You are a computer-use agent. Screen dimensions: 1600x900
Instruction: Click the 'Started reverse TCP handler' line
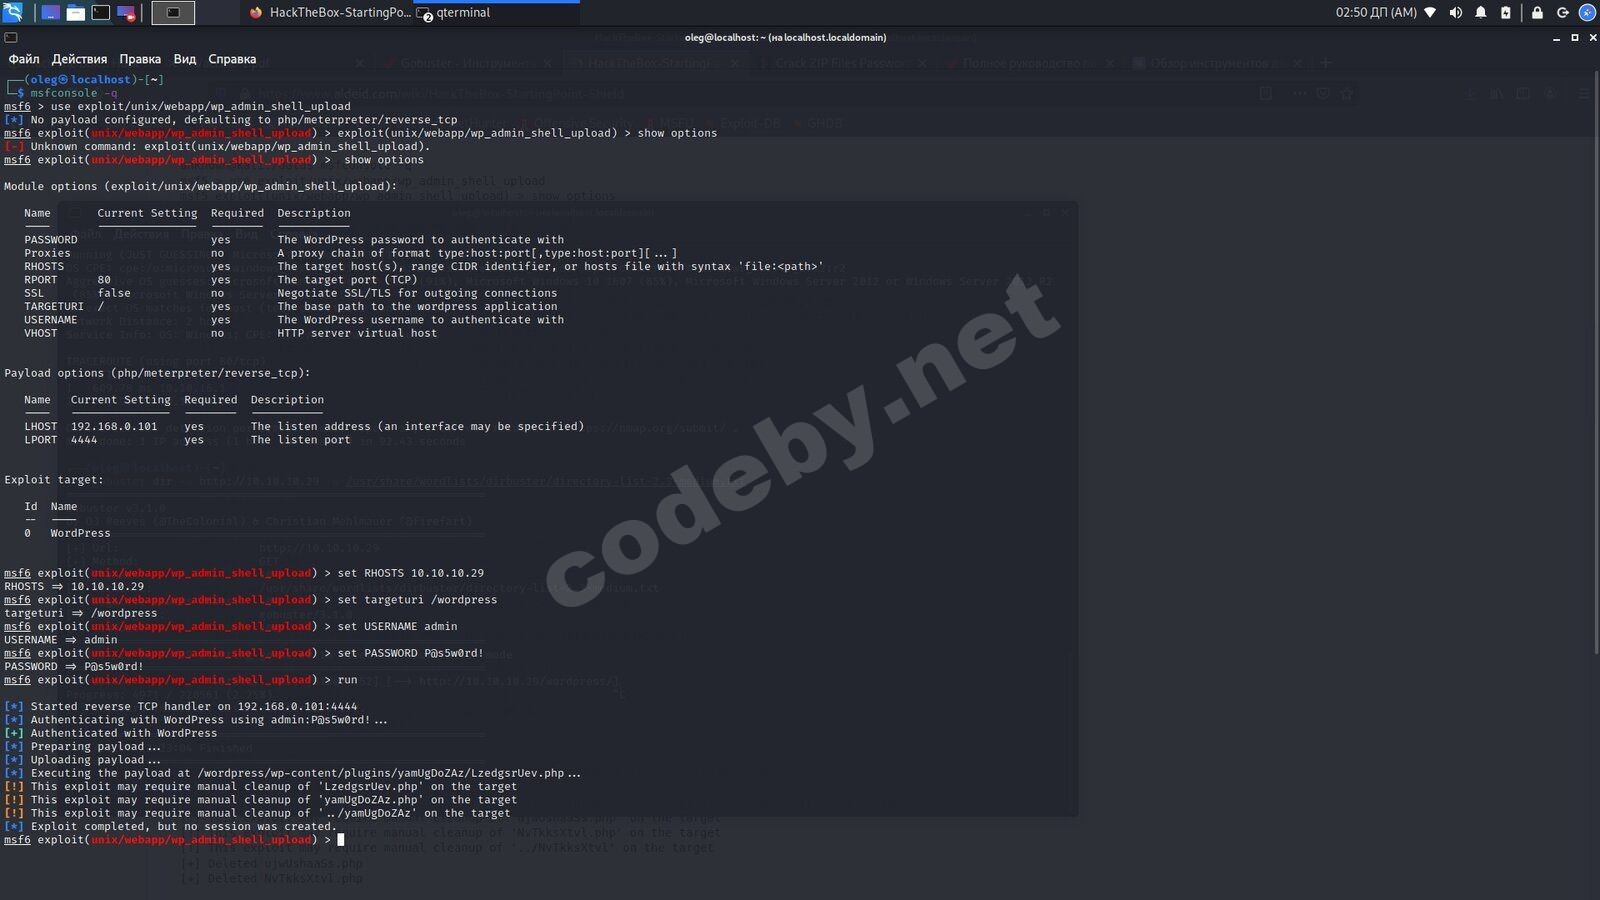point(181,706)
